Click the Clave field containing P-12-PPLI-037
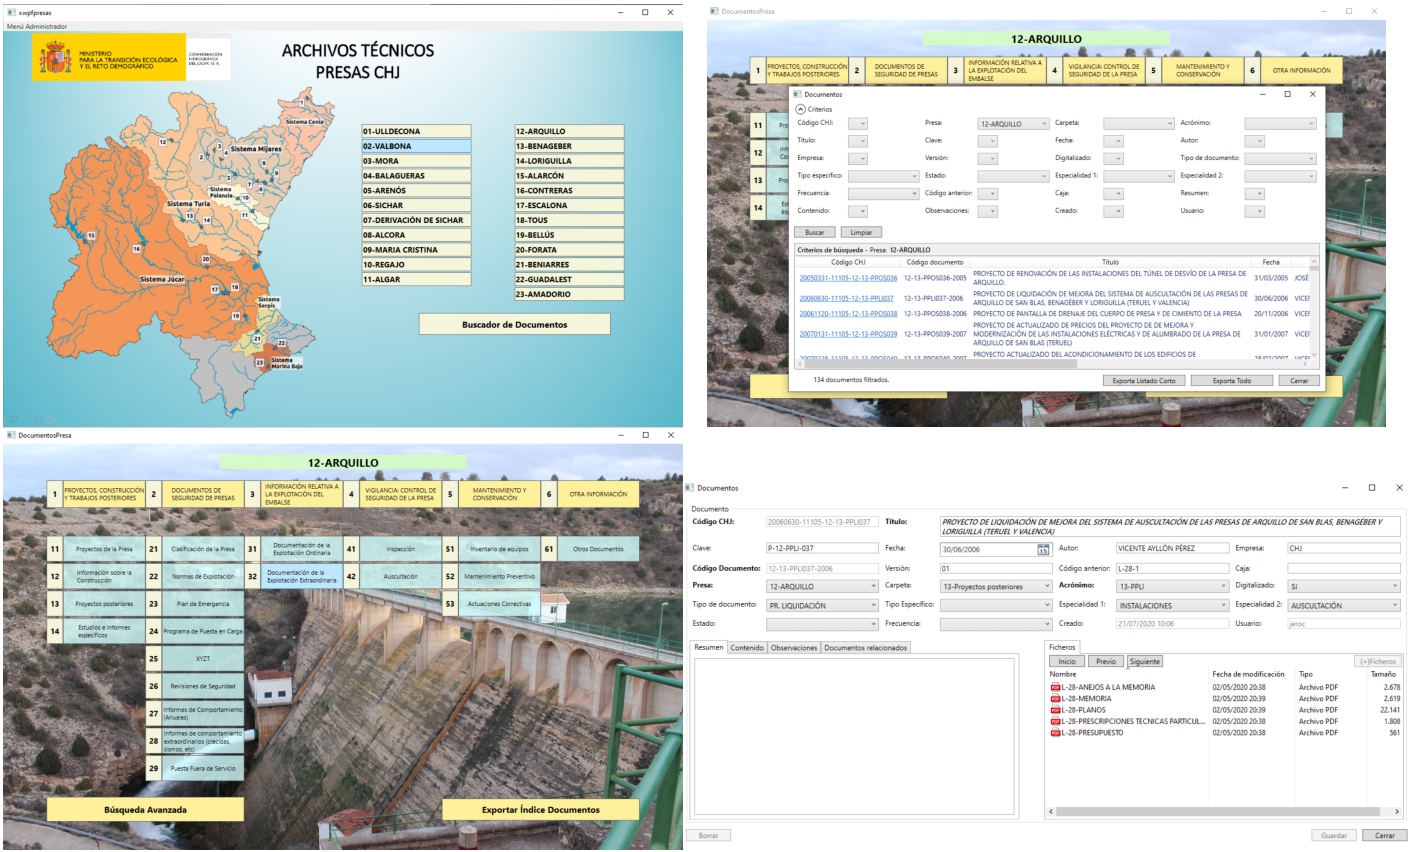Viewport: 1416px width, 852px height. [x=822, y=549]
